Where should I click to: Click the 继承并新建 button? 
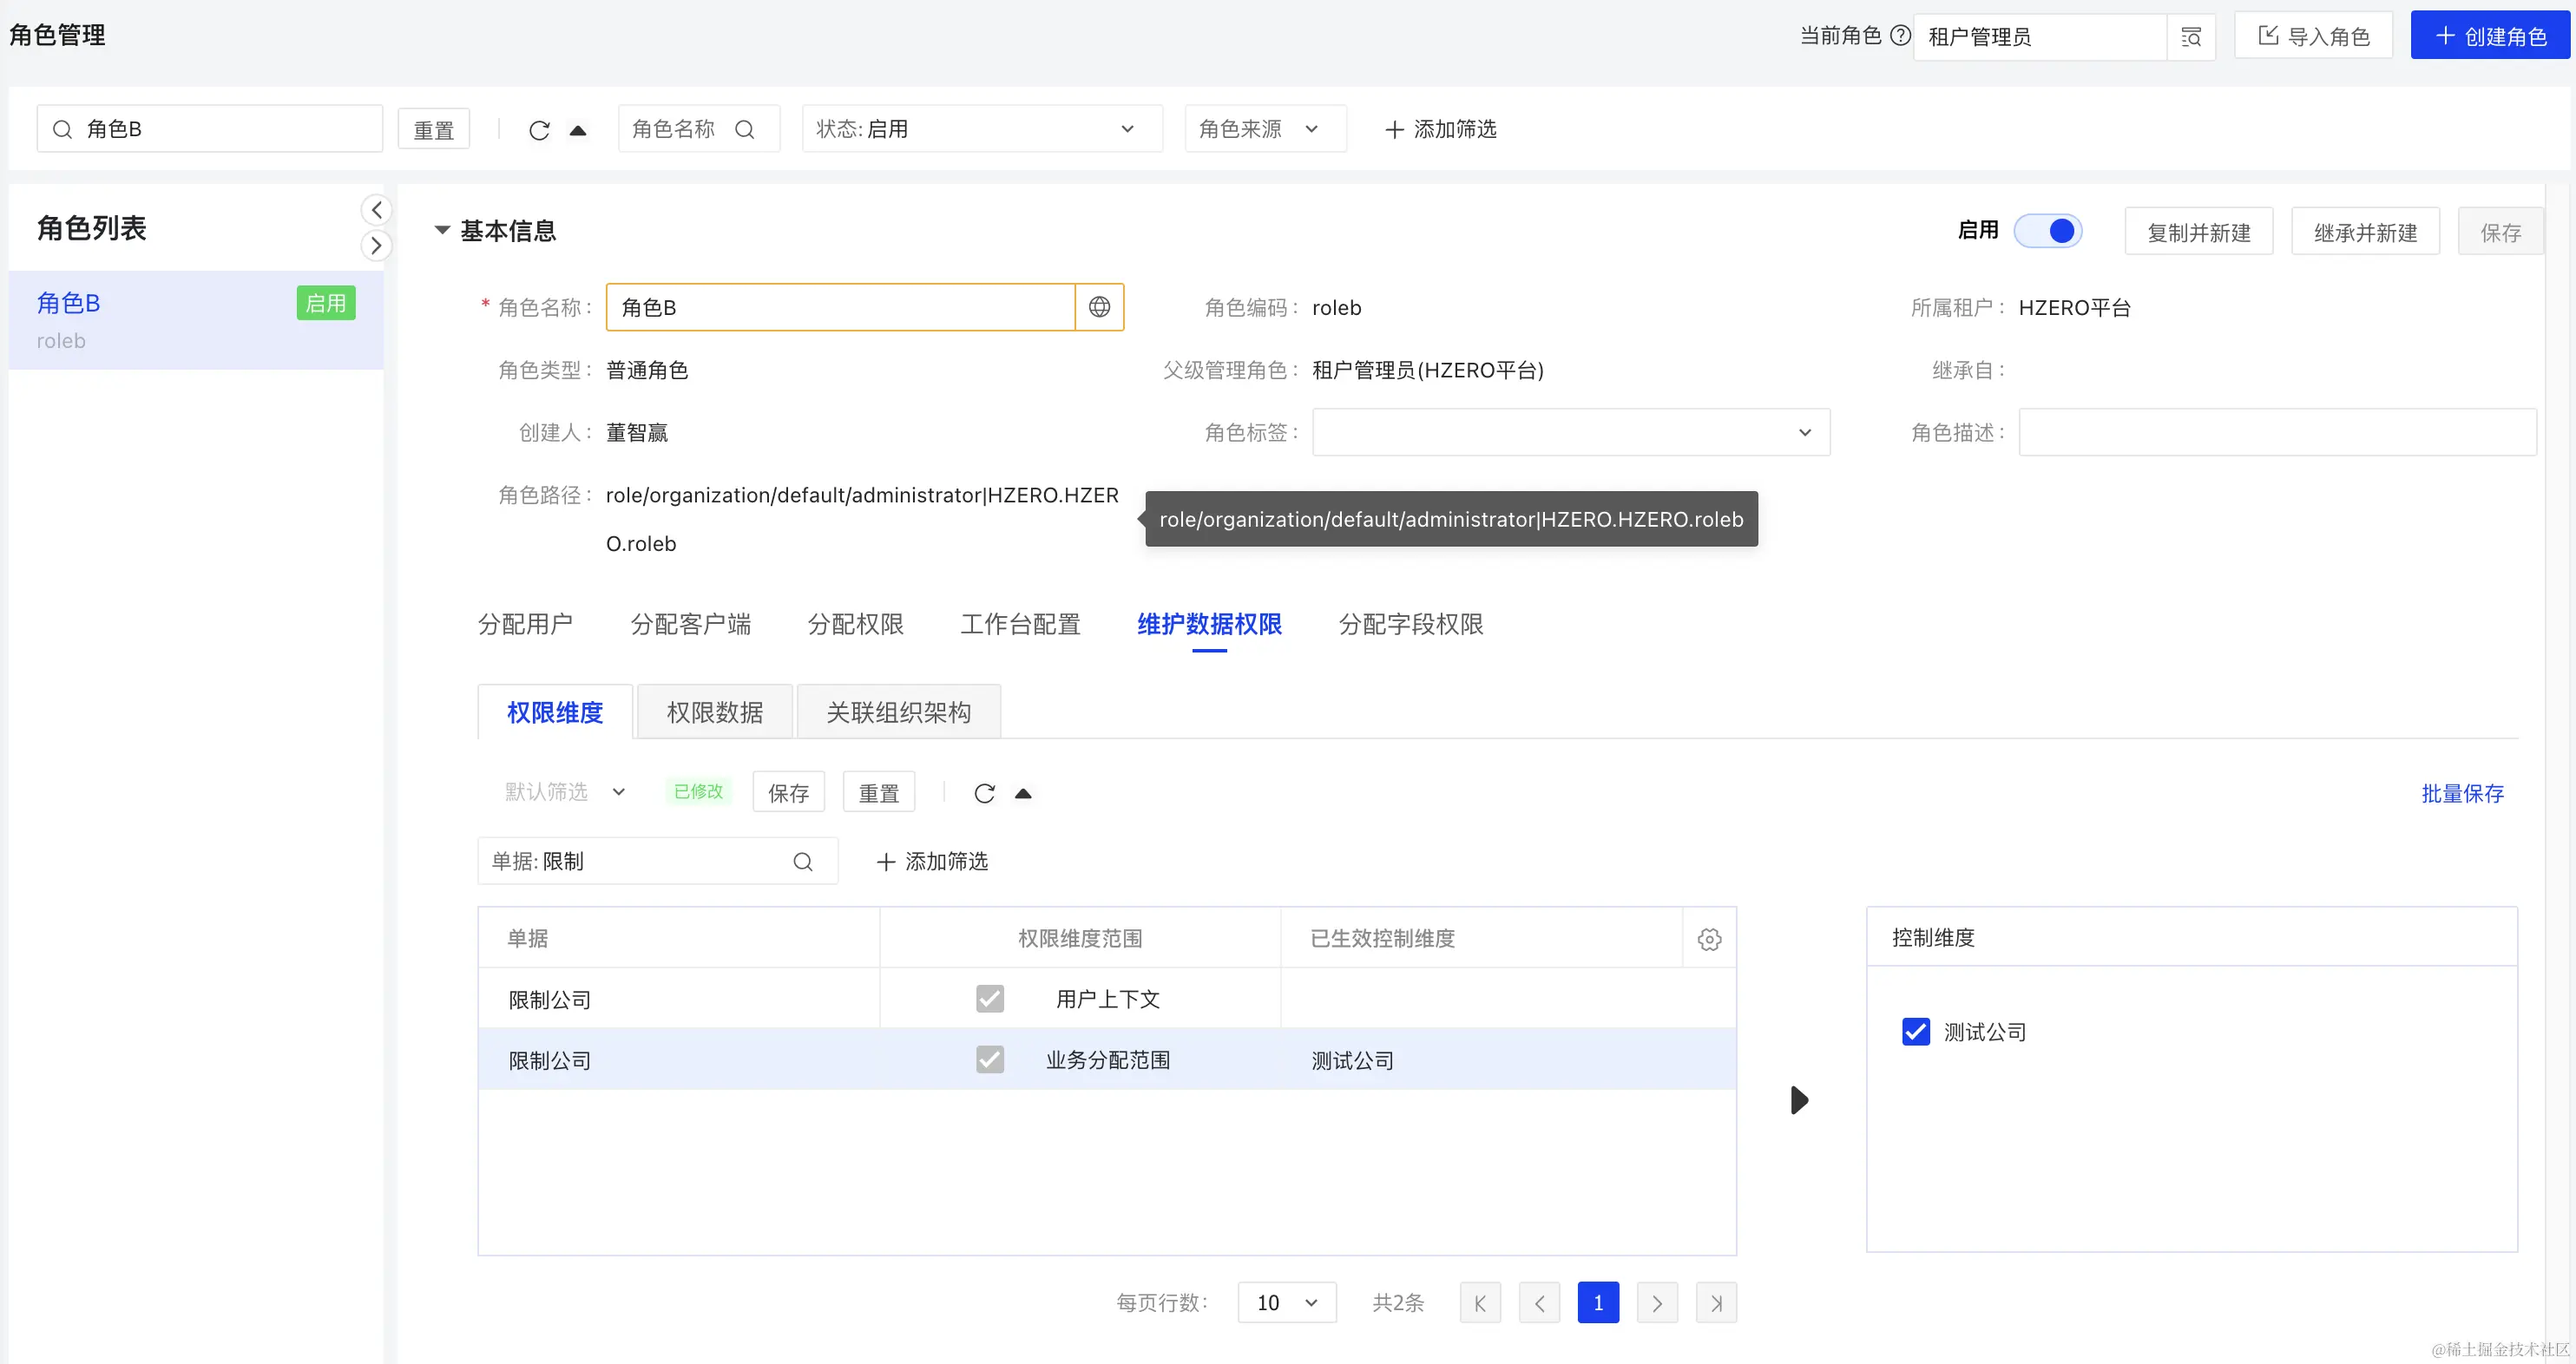click(2365, 232)
